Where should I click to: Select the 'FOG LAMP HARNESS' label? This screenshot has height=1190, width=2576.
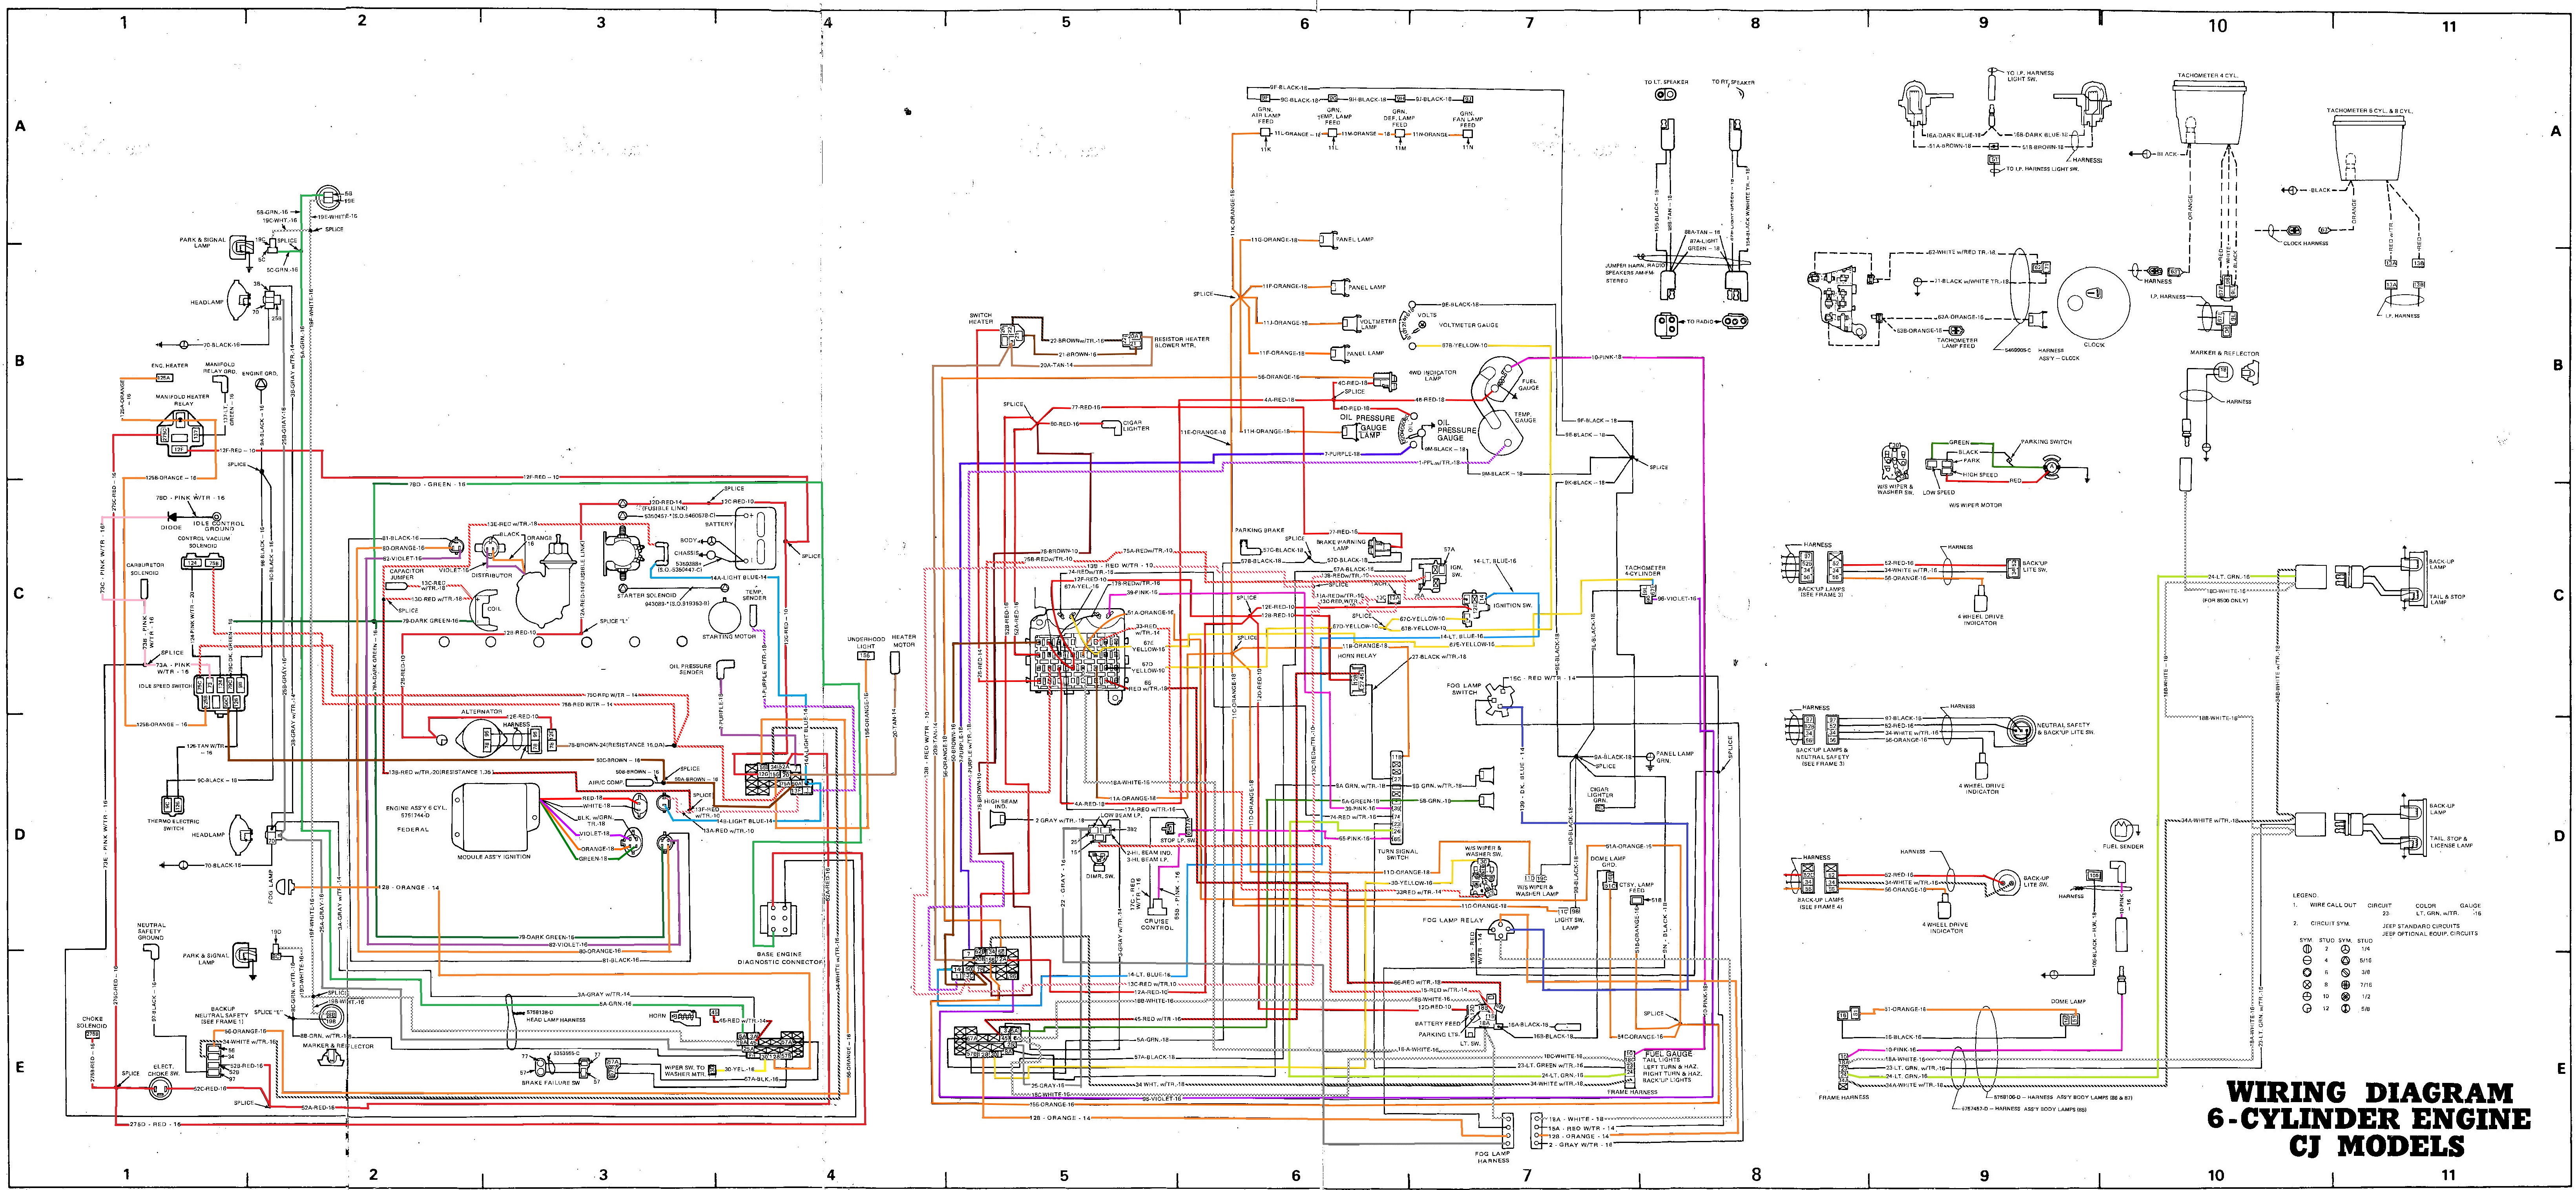pos(1492,1157)
